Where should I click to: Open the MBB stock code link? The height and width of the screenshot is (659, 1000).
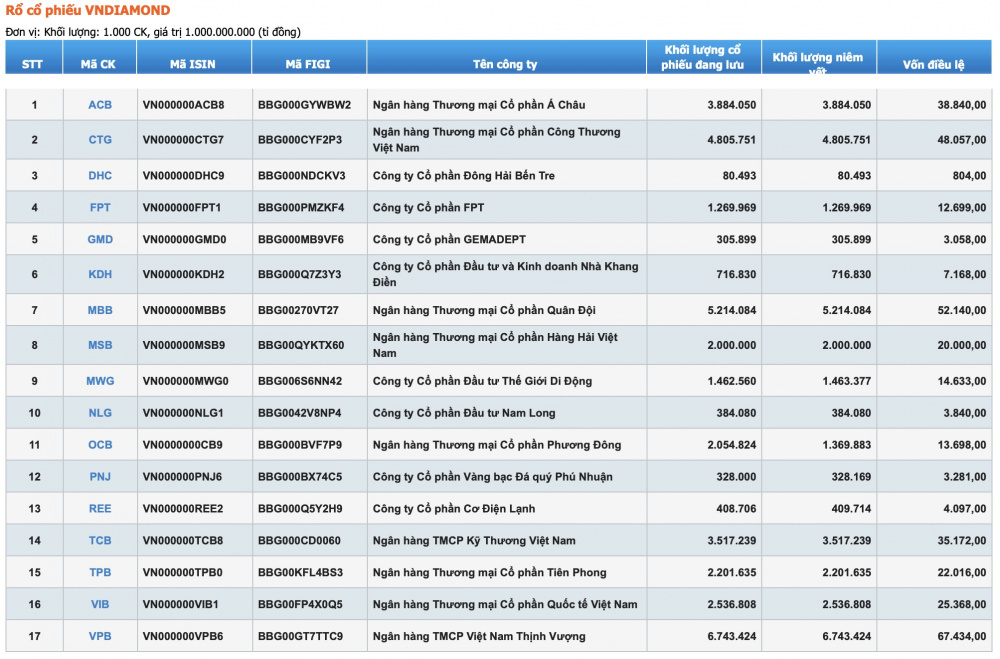pos(99,310)
